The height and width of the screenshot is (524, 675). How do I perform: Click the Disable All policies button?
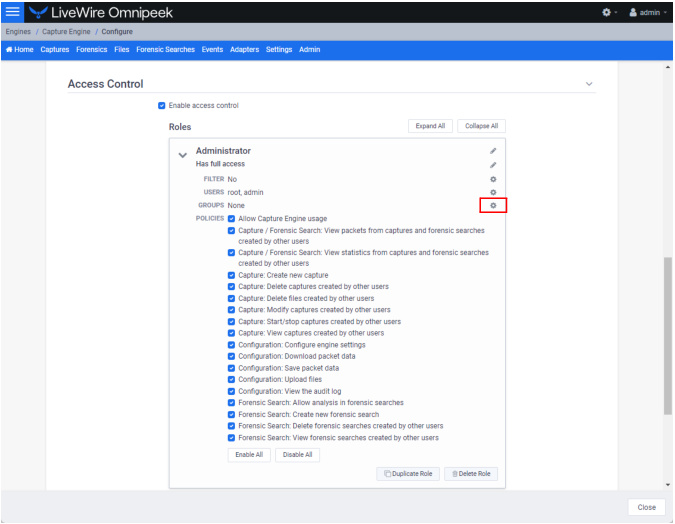tap(297, 455)
